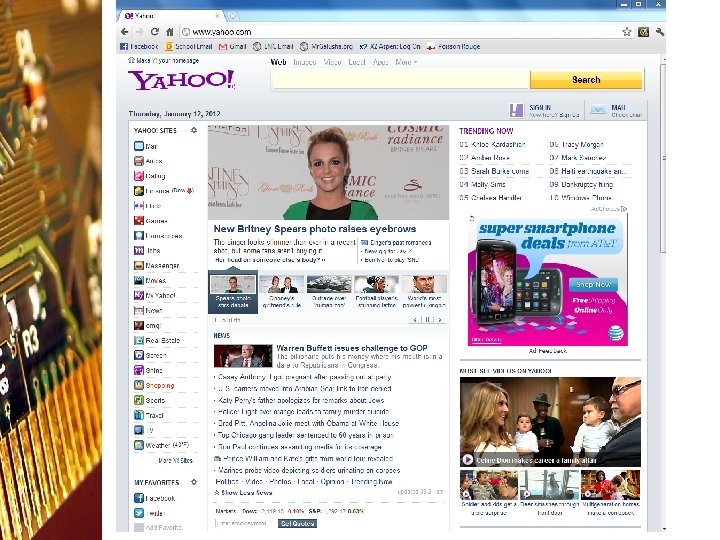Select the Video search tab

point(332,62)
